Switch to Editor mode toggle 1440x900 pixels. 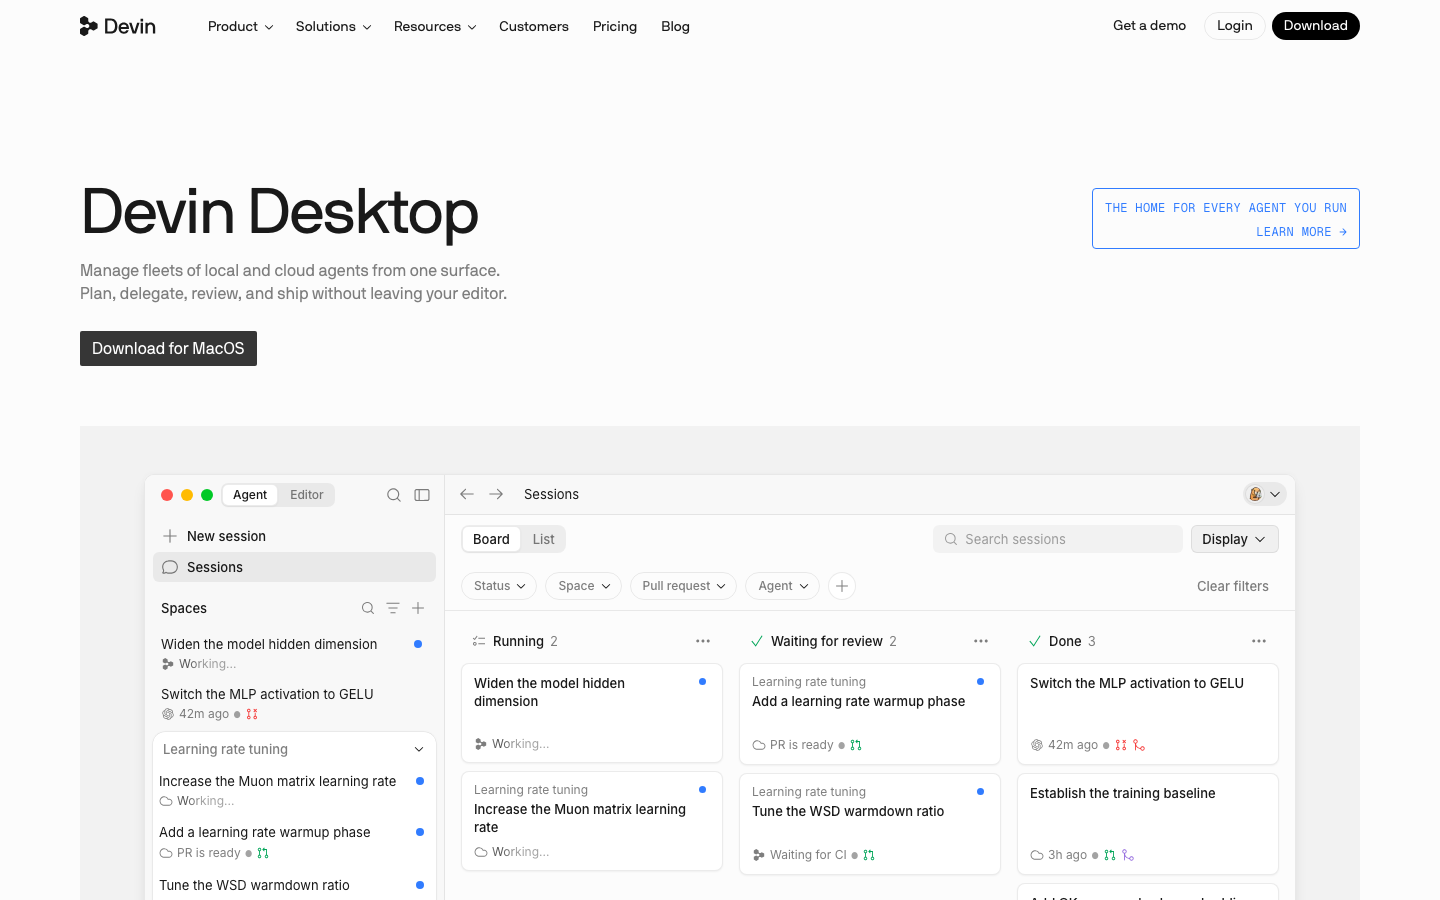tap(307, 495)
